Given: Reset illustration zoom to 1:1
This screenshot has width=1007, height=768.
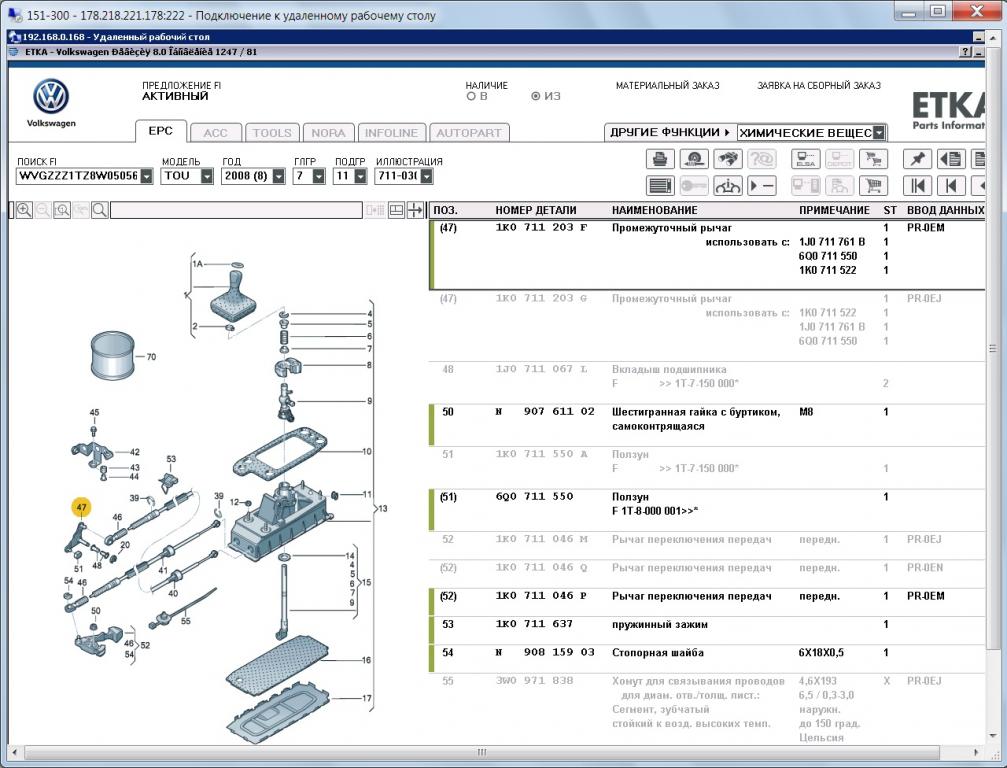Looking at the screenshot, I should (x=62, y=210).
